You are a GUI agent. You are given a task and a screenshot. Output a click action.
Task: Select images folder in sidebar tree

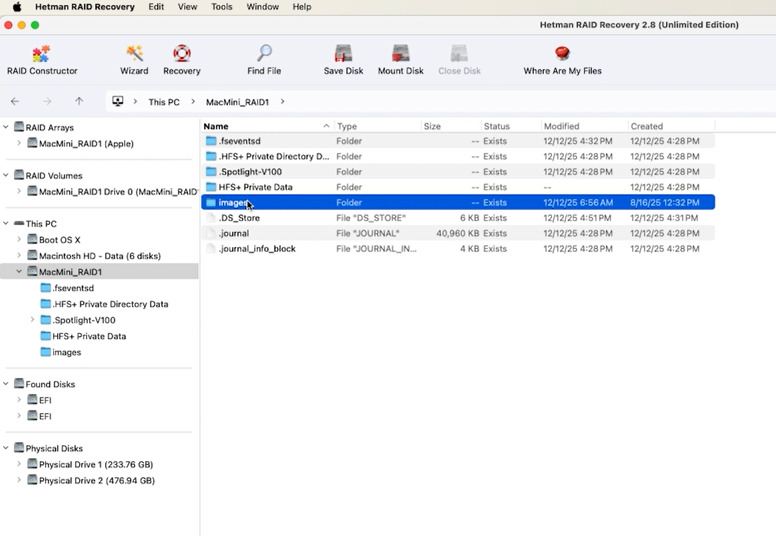click(61, 352)
